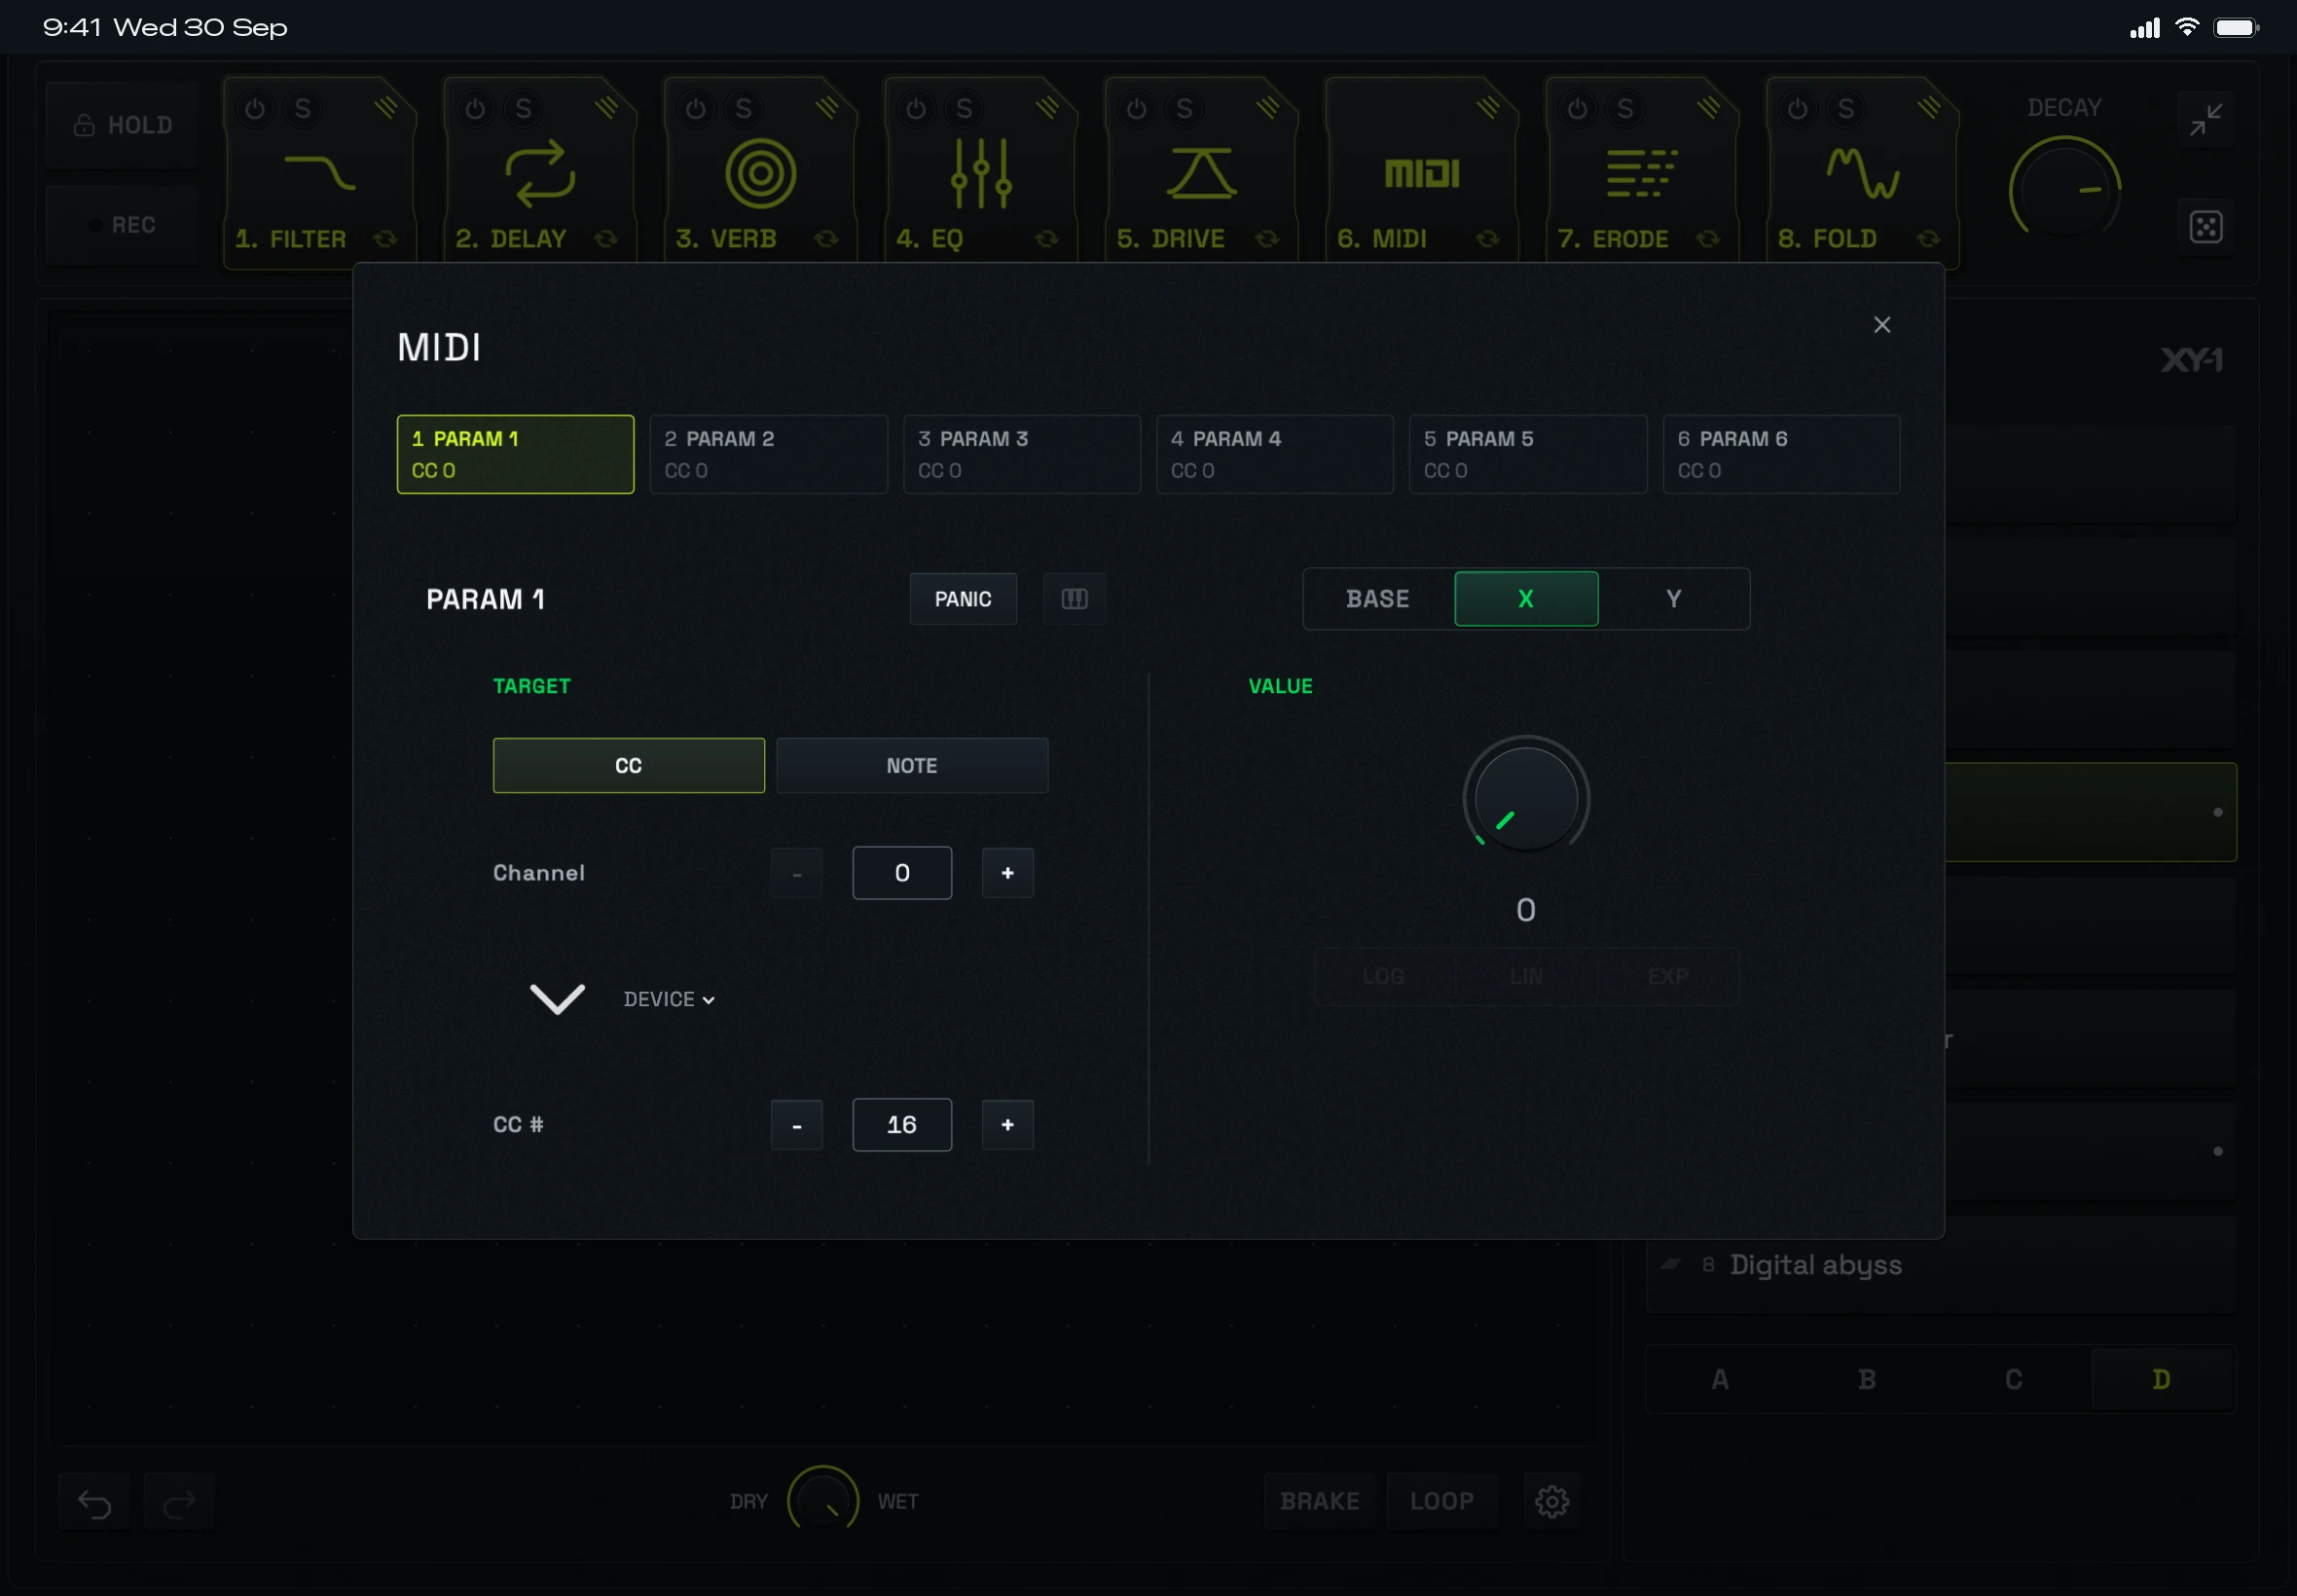
Task: Select the PARAM 1 tab
Action: (515, 454)
